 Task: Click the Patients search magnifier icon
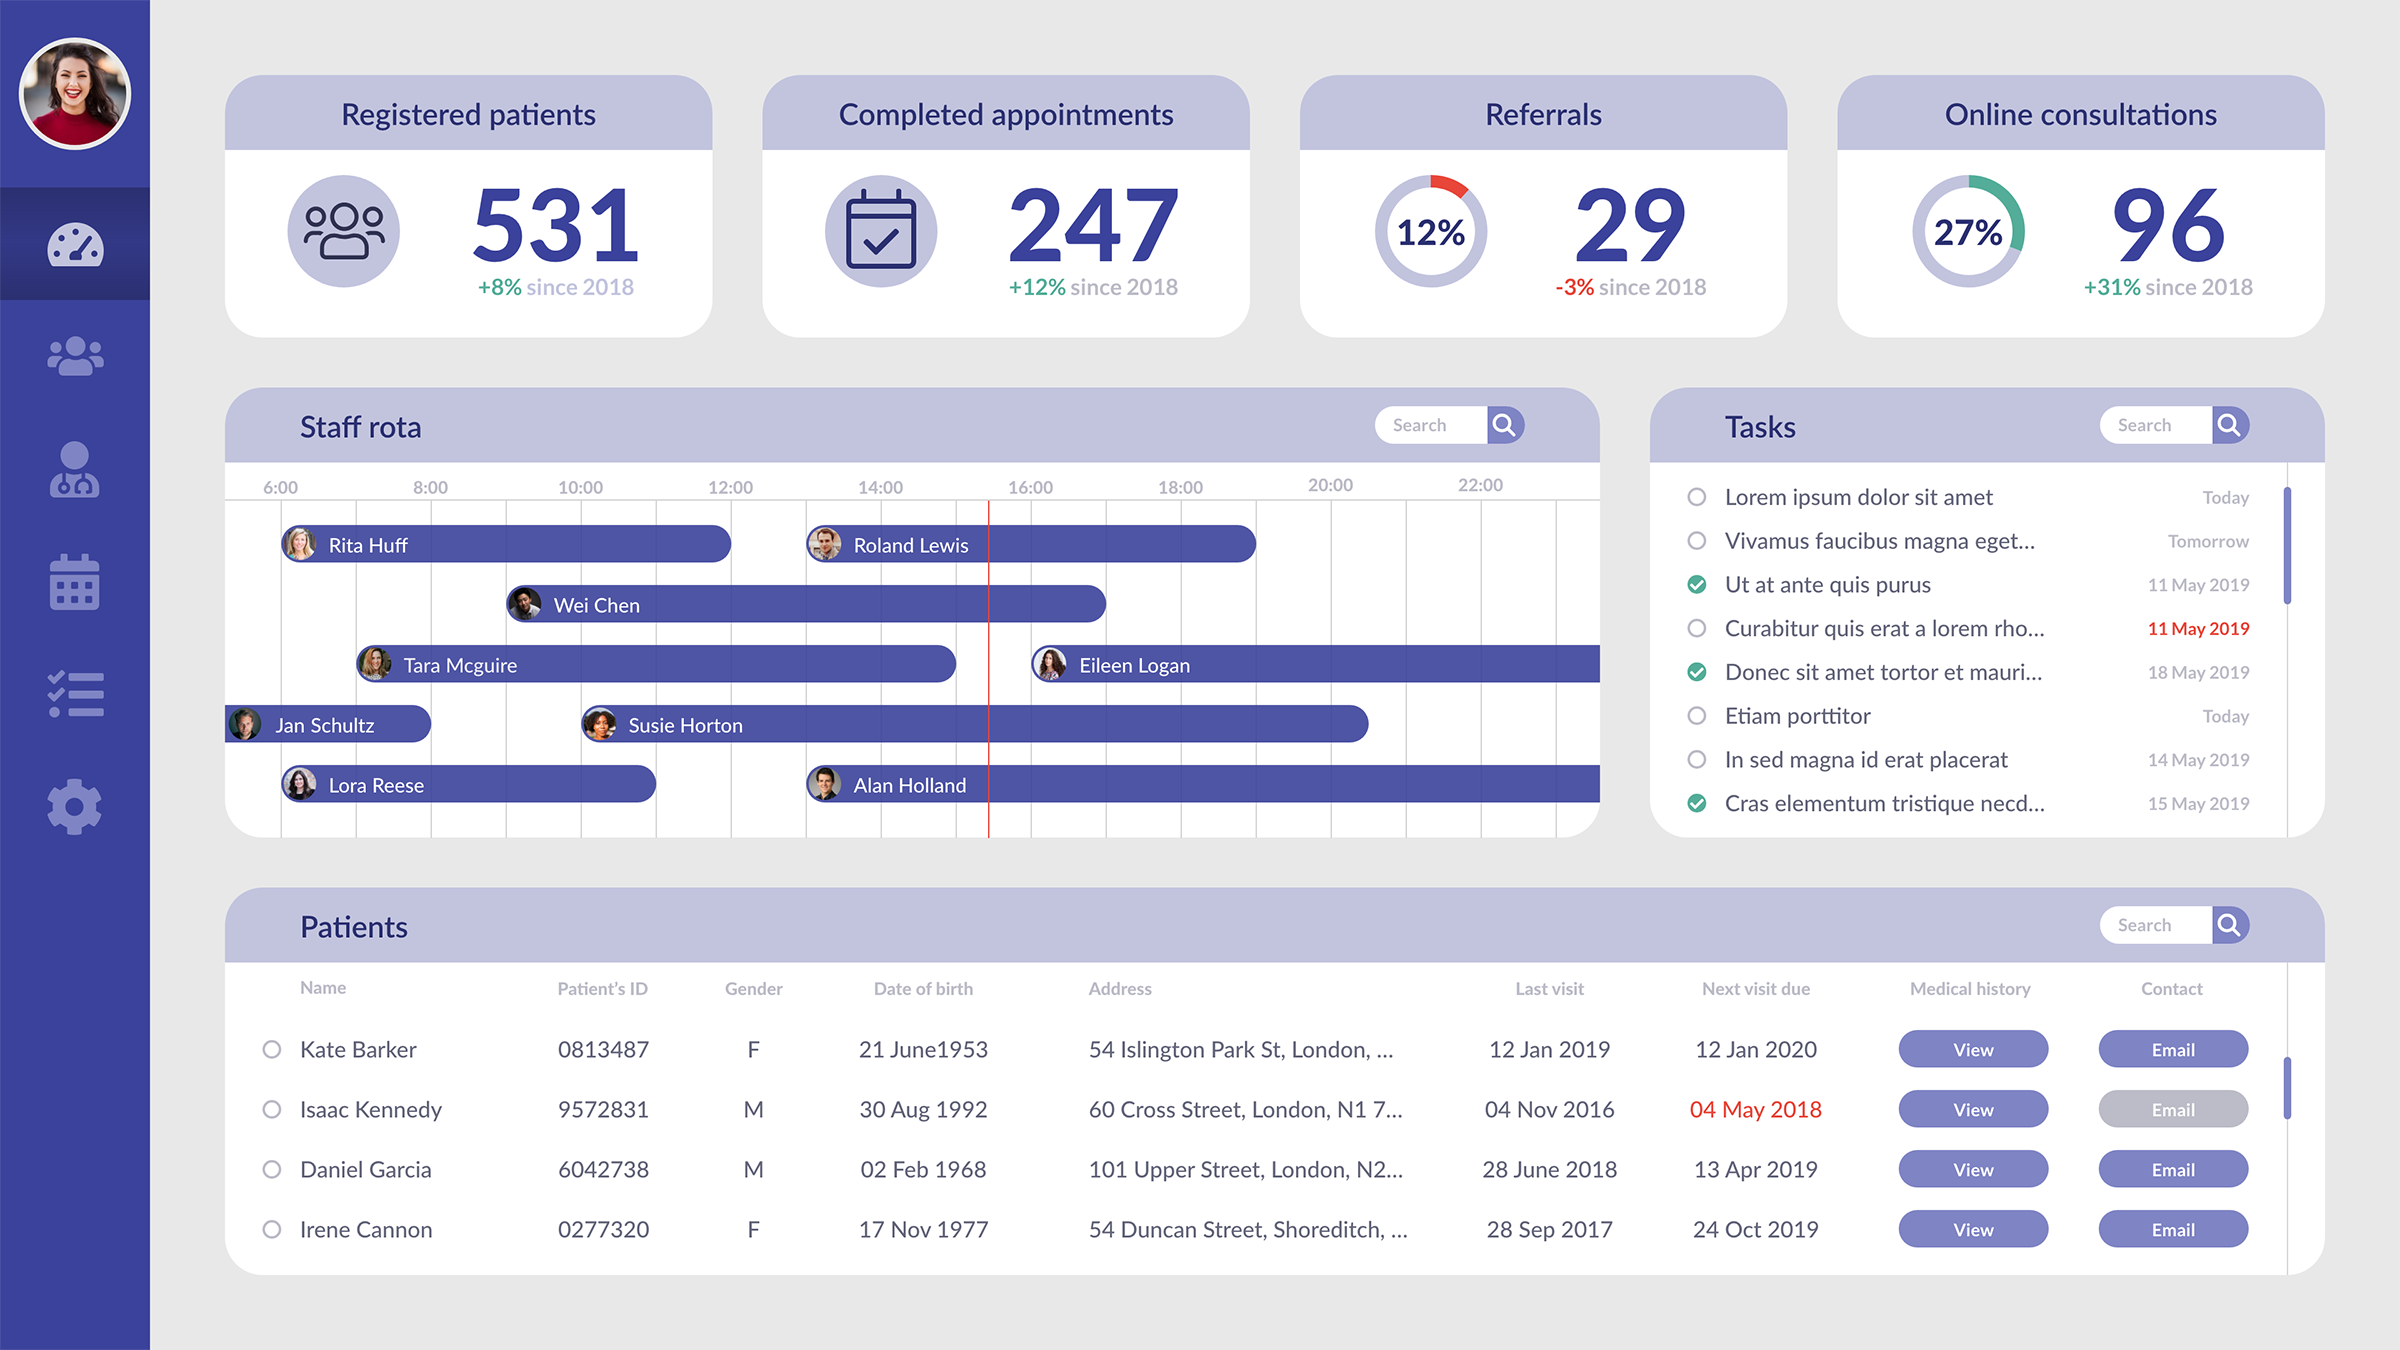(x=2229, y=925)
